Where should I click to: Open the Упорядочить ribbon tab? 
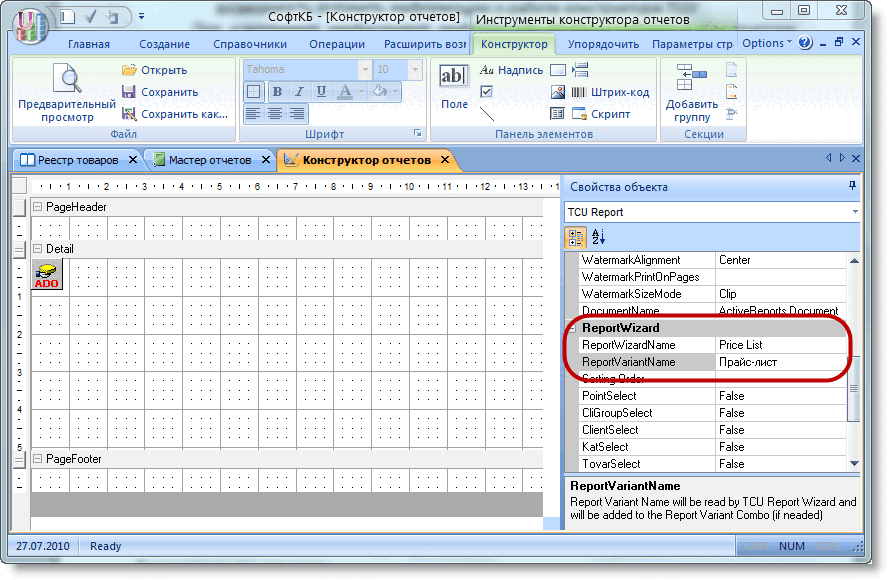tap(603, 44)
